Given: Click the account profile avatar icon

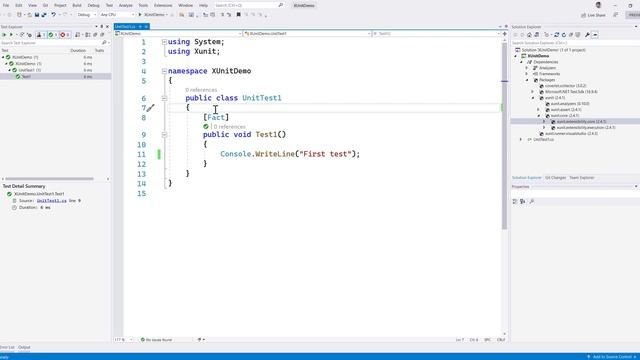Looking at the screenshot, I should click(598, 5).
